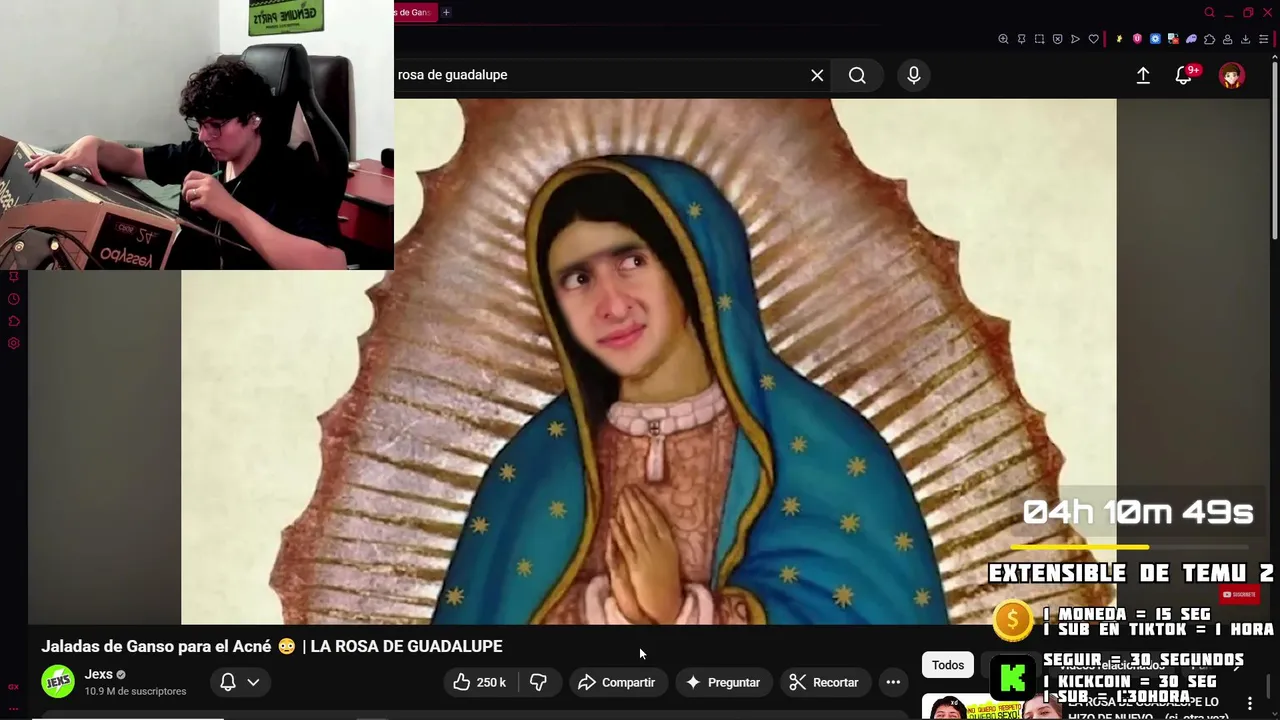Open the account avatar menu
This screenshot has width=1280, height=720.
[1232, 75]
